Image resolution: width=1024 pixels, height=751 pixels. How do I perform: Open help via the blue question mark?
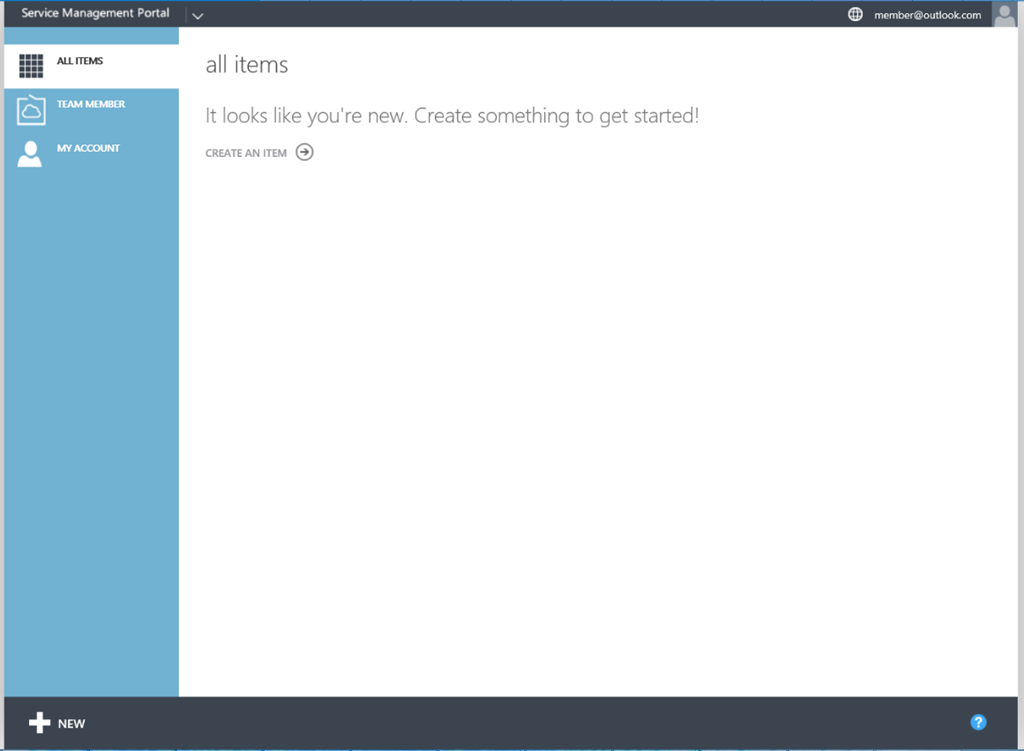coord(978,722)
